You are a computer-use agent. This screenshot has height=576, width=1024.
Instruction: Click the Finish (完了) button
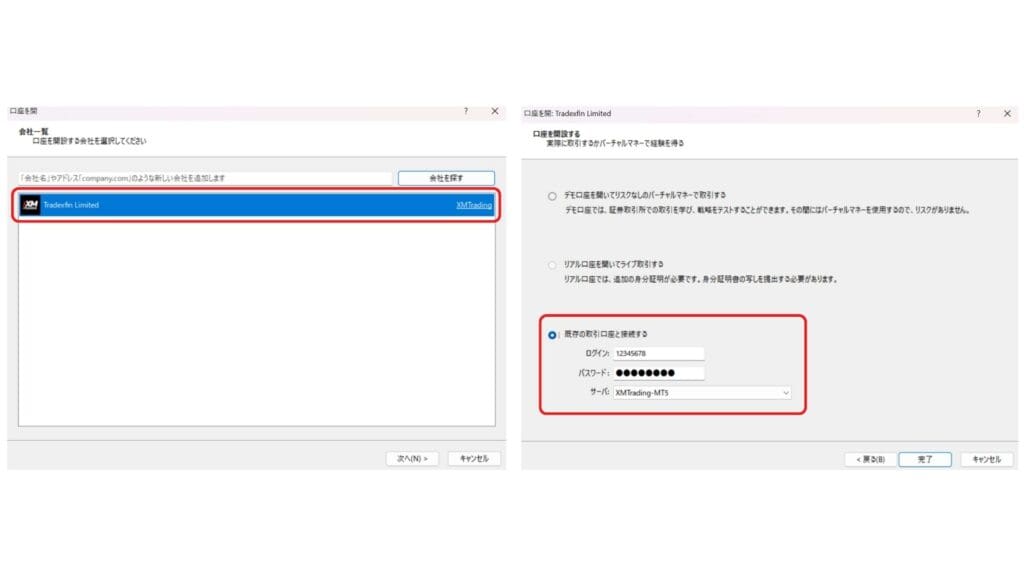(x=925, y=459)
